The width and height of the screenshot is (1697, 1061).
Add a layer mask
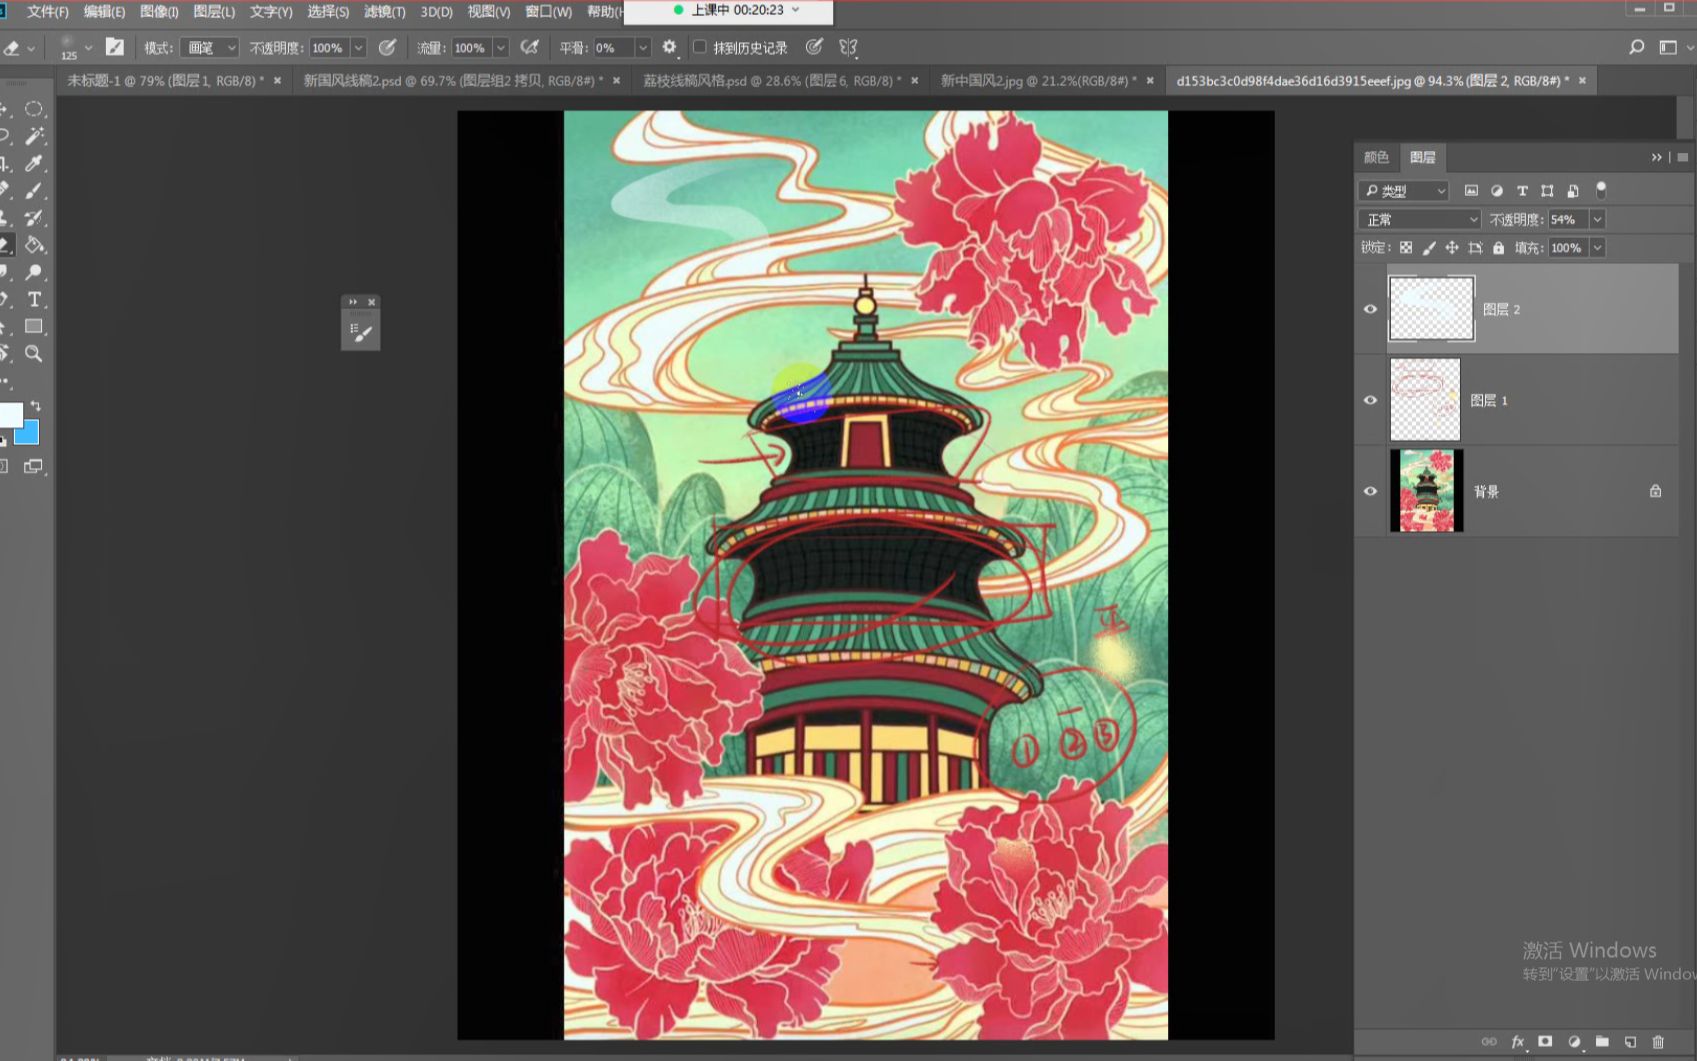click(1545, 1041)
